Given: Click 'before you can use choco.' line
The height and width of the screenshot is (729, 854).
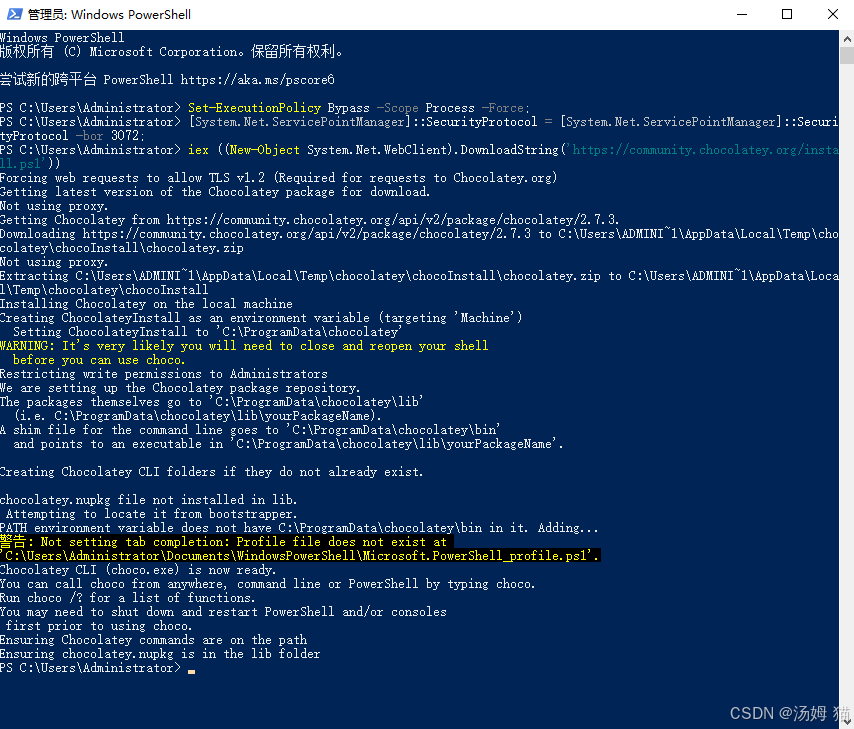Looking at the screenshot, I should [x=99, y=360].
